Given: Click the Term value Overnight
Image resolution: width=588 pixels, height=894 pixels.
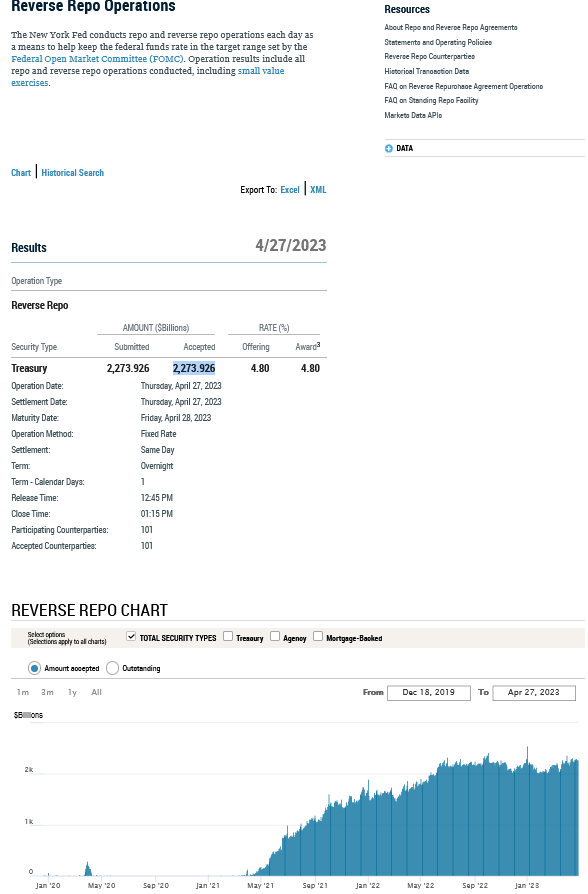Looking at the screenshot, I should (x=157, y=466).
